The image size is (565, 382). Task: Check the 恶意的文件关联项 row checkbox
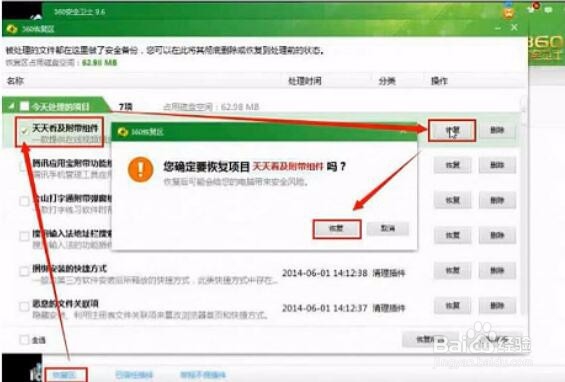tap(24, 306)
